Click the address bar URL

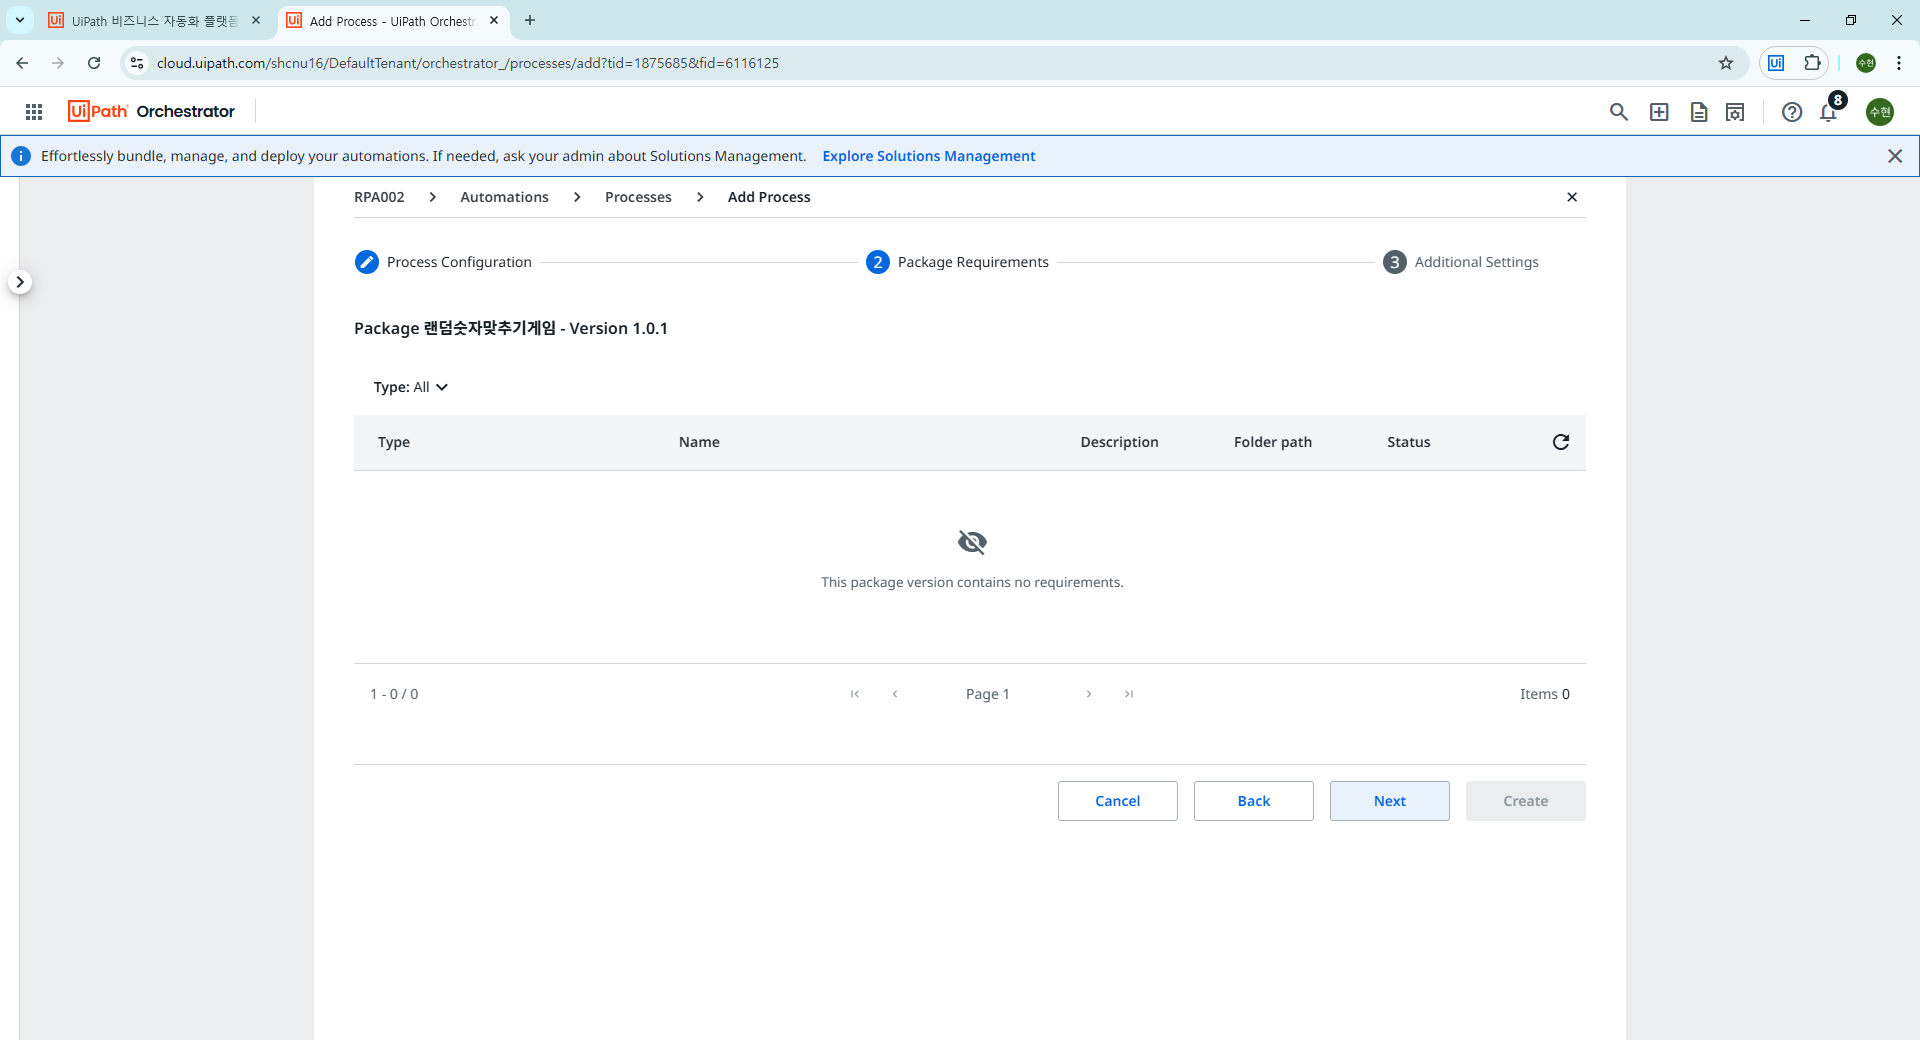pyautogui.click(x=468, y=63)
